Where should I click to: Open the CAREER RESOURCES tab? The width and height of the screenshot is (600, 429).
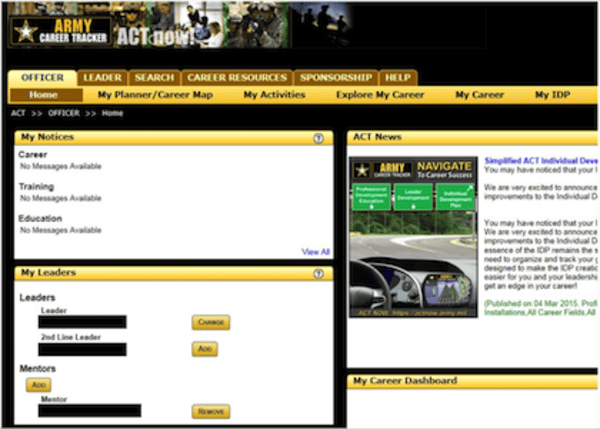coord(237,78)
